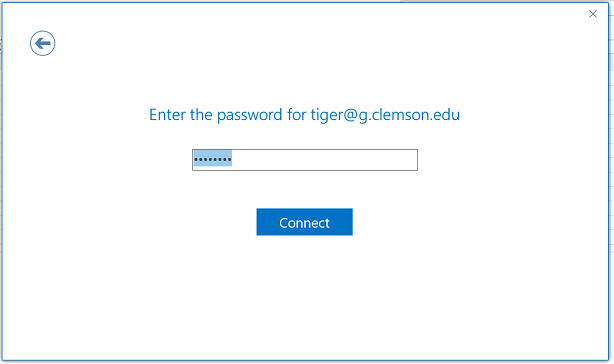This screenshot has width=614, height=364.
Task: Click the tiger@g.clemson.edu address in the heading
Action: [x=385, y=115]
